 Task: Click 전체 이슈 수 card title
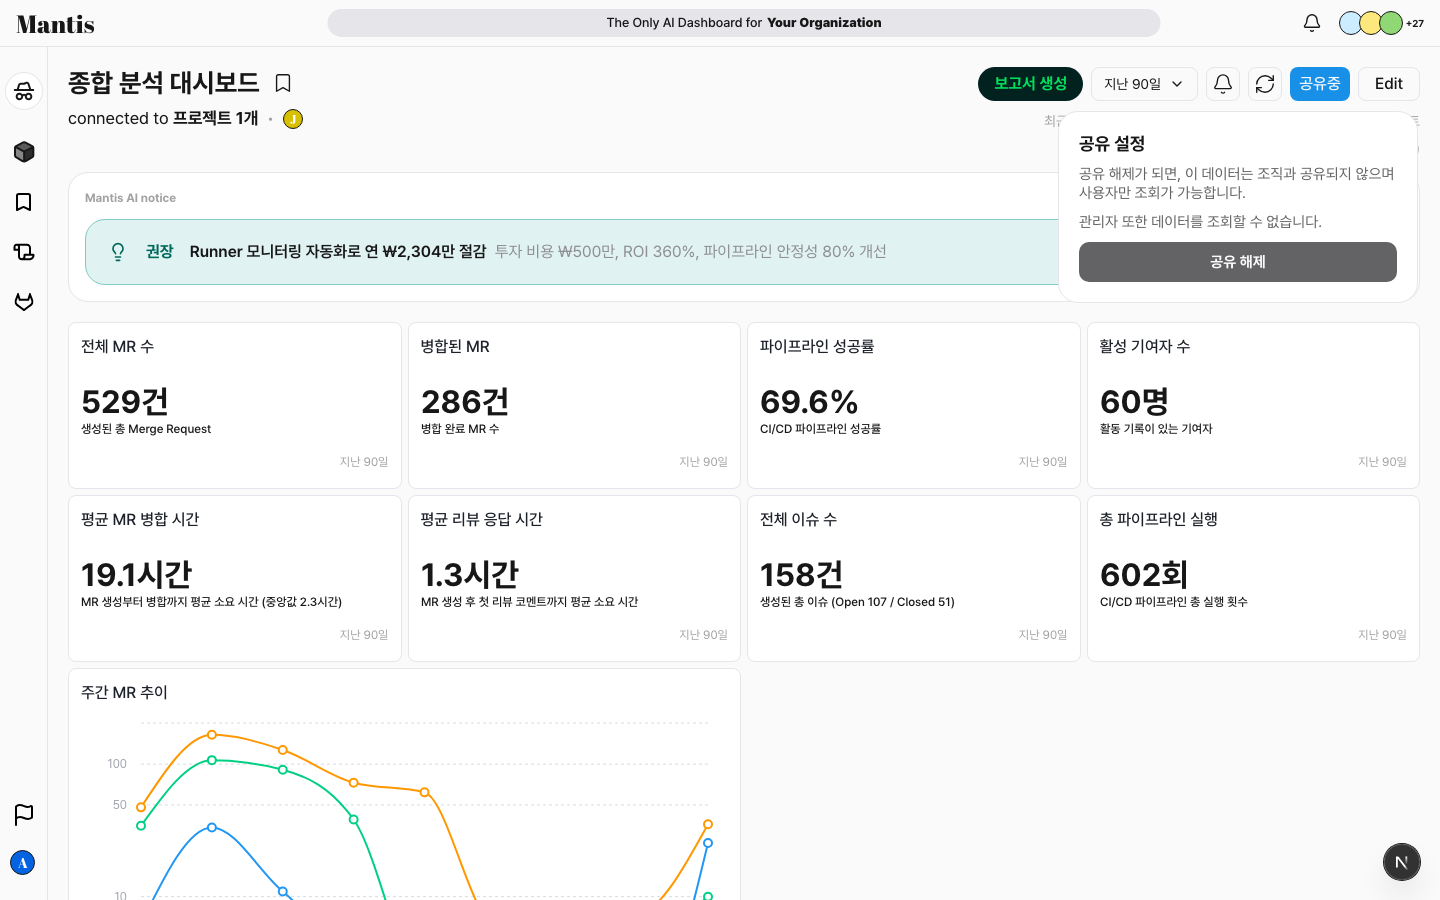[799, 519]
